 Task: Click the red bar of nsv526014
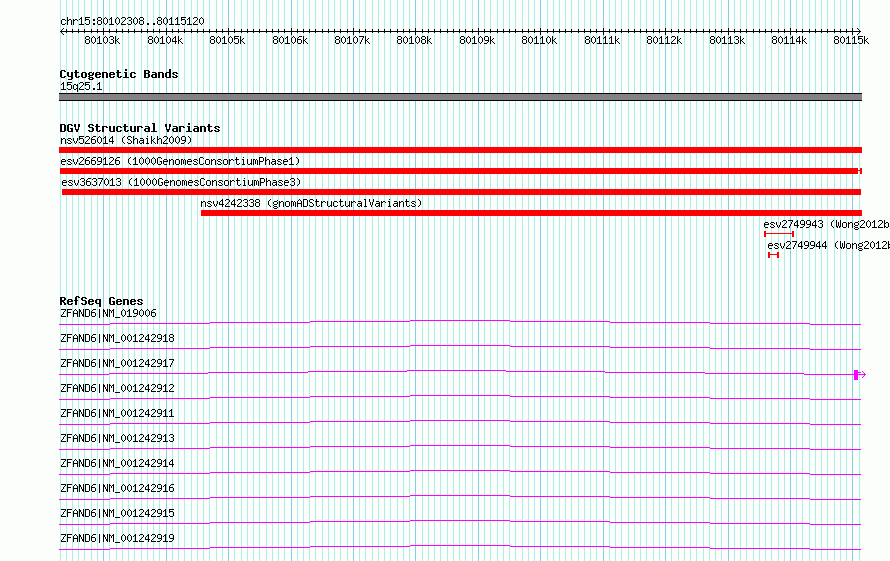tap(460, 150)
